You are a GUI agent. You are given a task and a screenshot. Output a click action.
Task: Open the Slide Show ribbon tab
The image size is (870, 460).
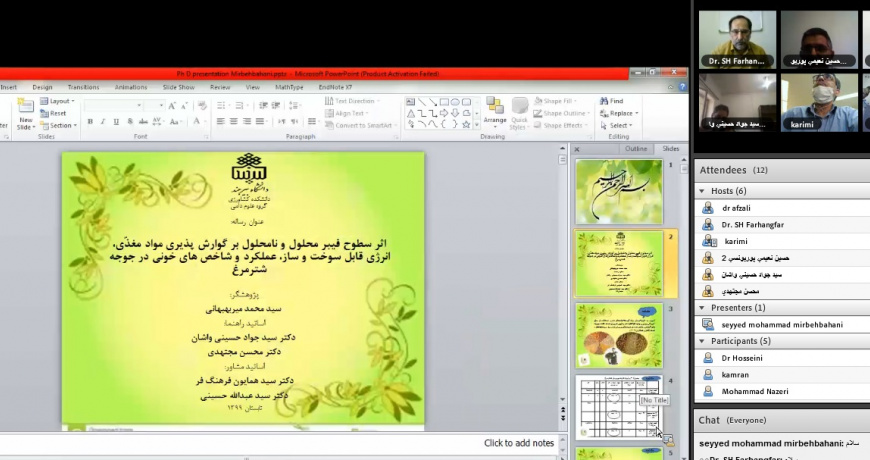[x=179, y=87]
